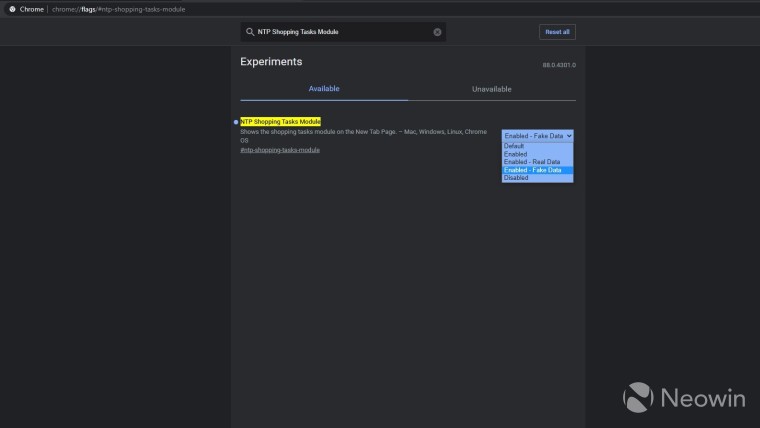Click the highlighted NTP Shopping Tasks Module title
760x428 pixels.
click(280, 122)
